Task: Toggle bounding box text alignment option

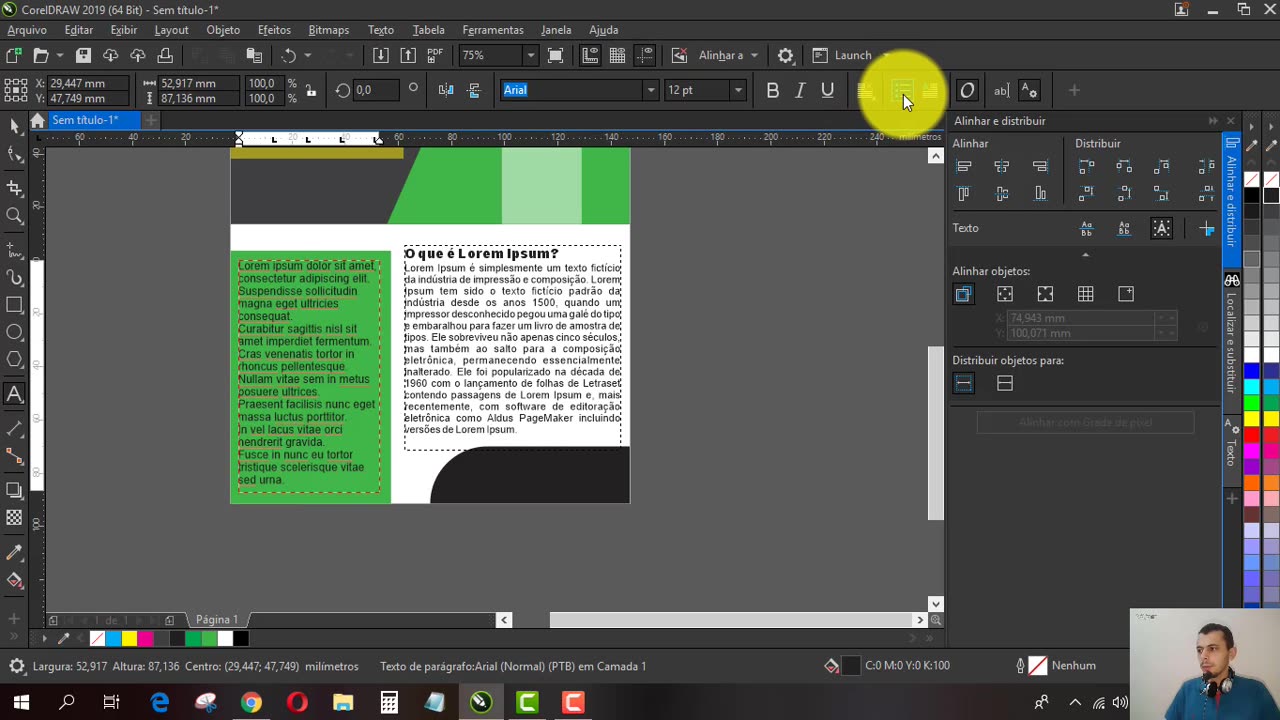Action: point(1162,229)
